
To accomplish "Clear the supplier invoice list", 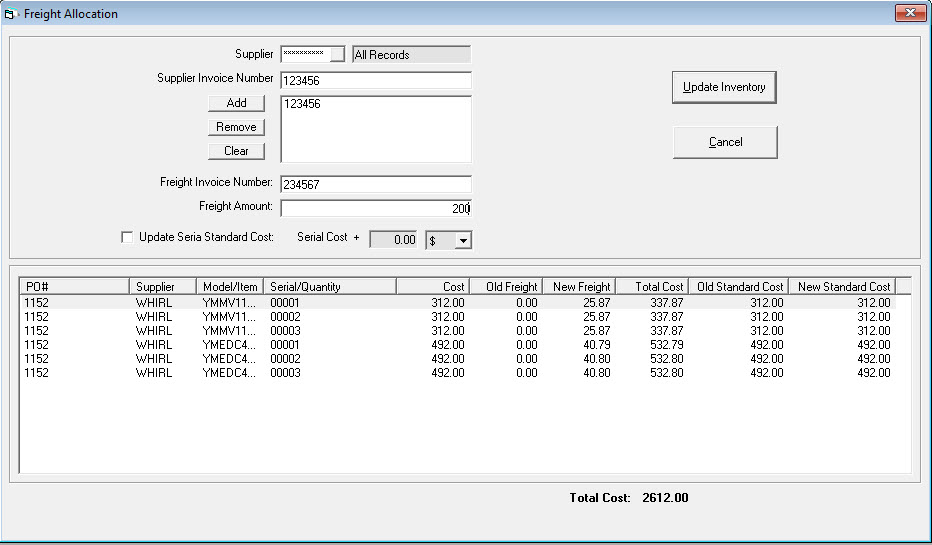I will [x=236, y=151].
